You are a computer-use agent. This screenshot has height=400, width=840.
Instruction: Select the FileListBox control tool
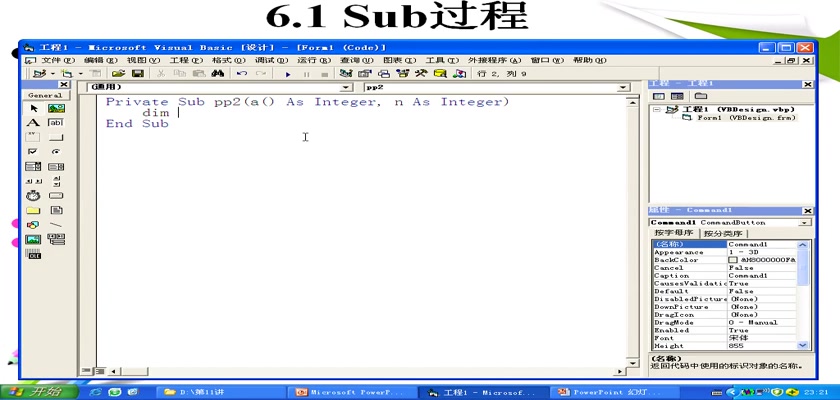[56, 210]
